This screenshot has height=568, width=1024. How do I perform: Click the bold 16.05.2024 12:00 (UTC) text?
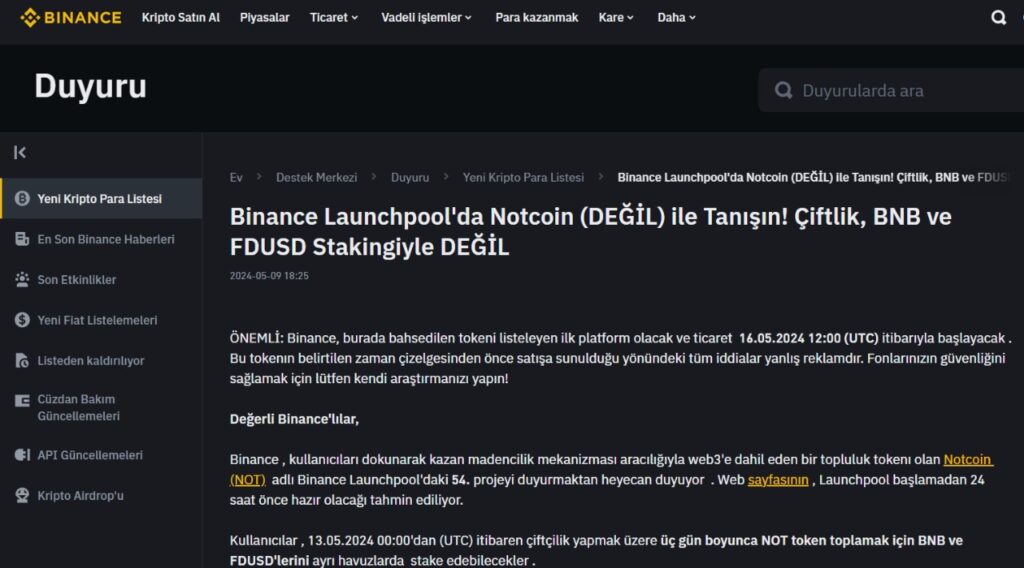[808, 338]
